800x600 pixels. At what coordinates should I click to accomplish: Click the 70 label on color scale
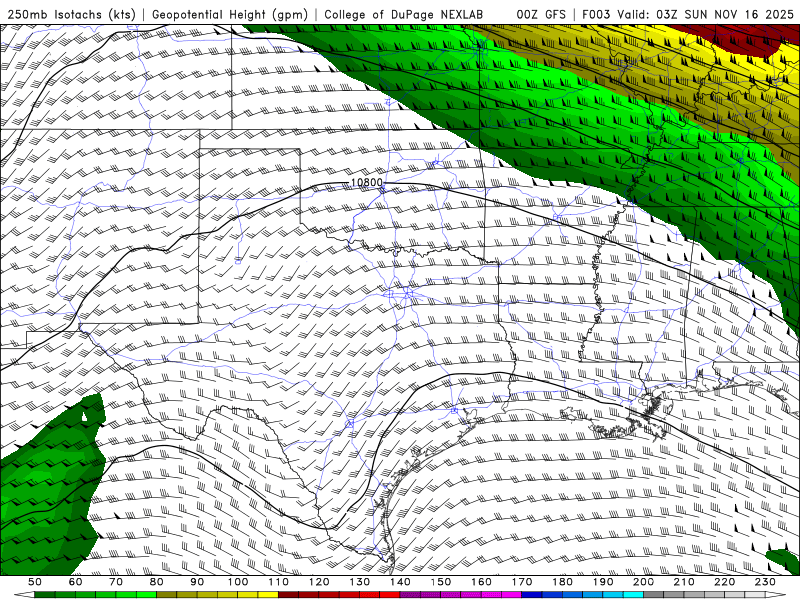[116, 582]
